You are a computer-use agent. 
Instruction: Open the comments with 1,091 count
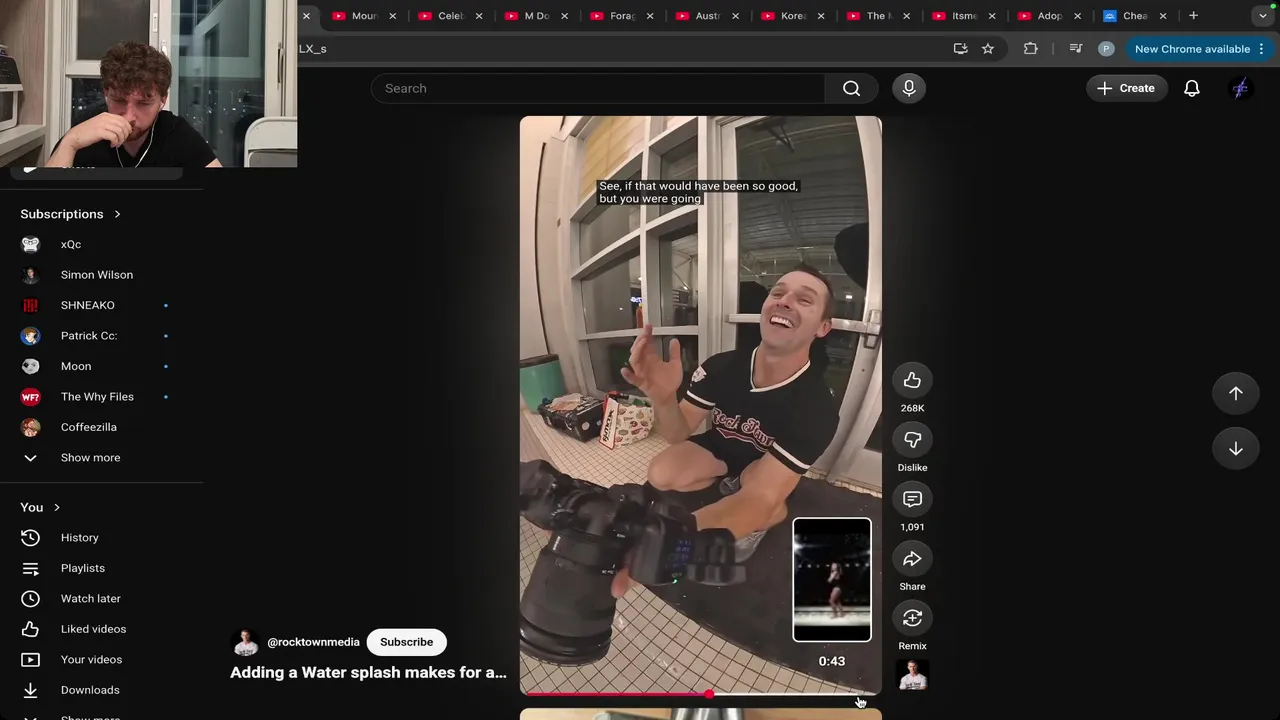tap(912, 499)
